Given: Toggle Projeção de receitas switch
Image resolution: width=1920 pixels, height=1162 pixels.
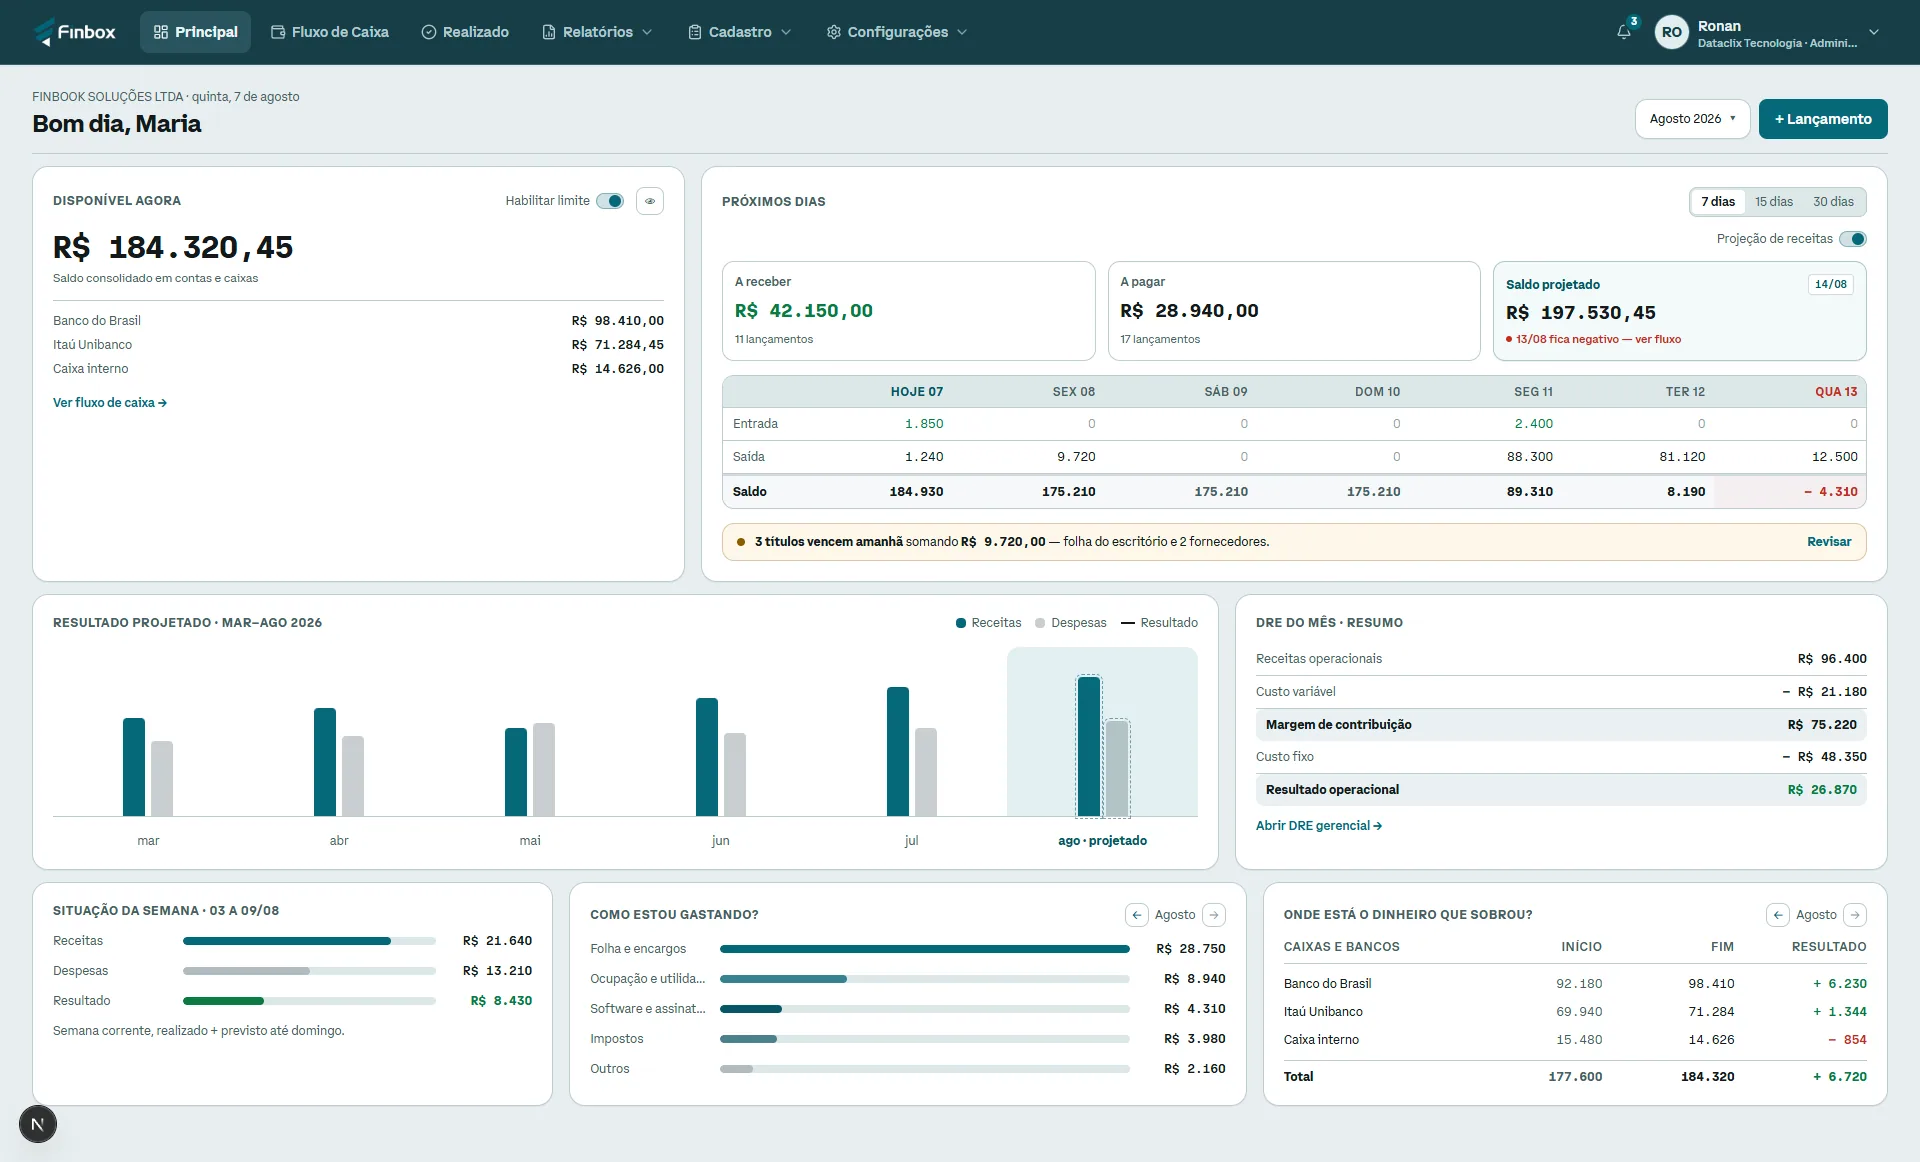Looking at the screenshot, I should (1853, 239).
